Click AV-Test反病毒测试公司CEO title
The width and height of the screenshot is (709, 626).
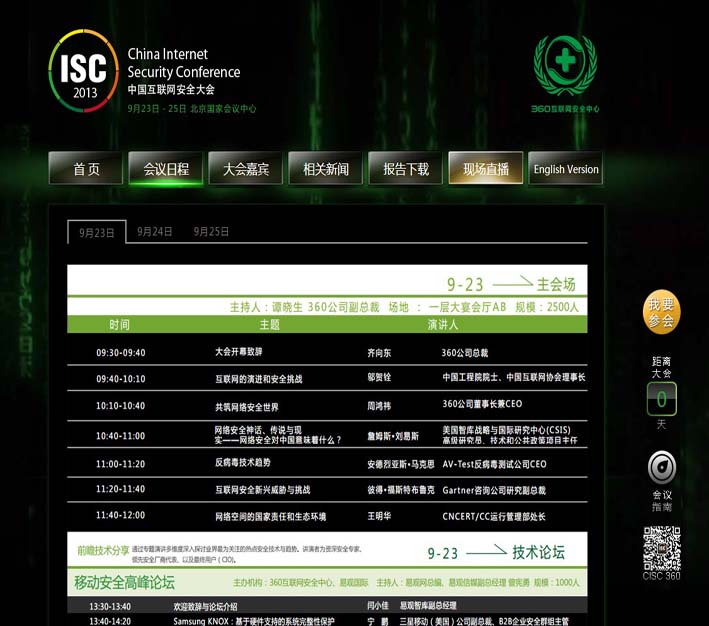[494, 464]
